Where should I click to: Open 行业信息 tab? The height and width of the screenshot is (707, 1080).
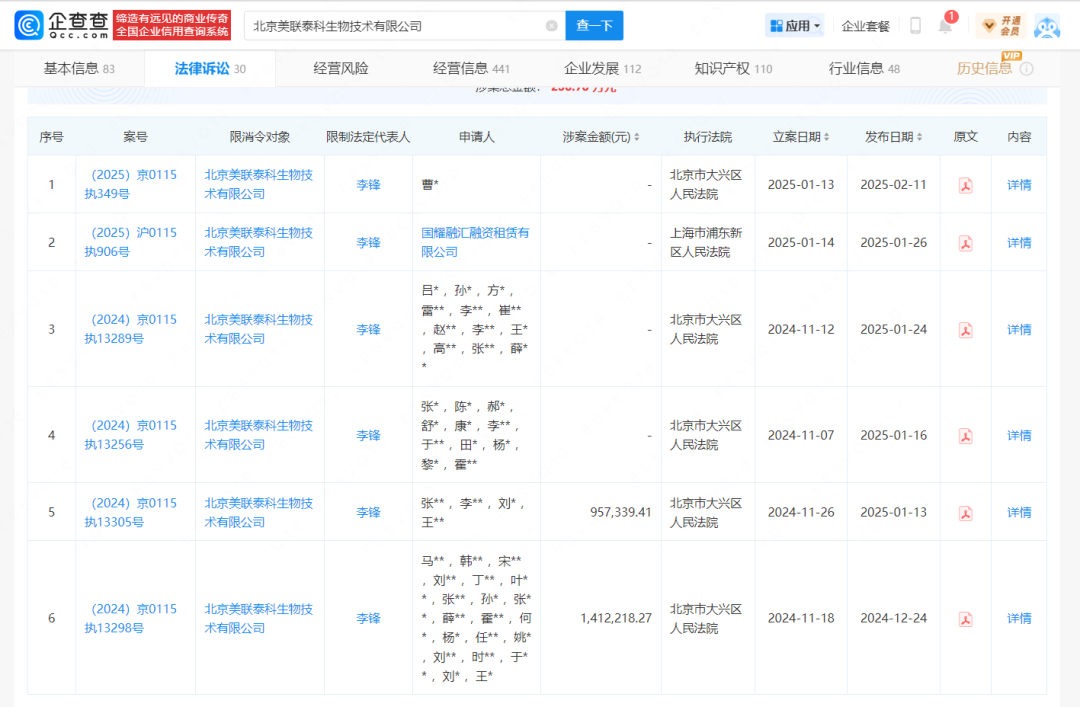tap(864, 69)
